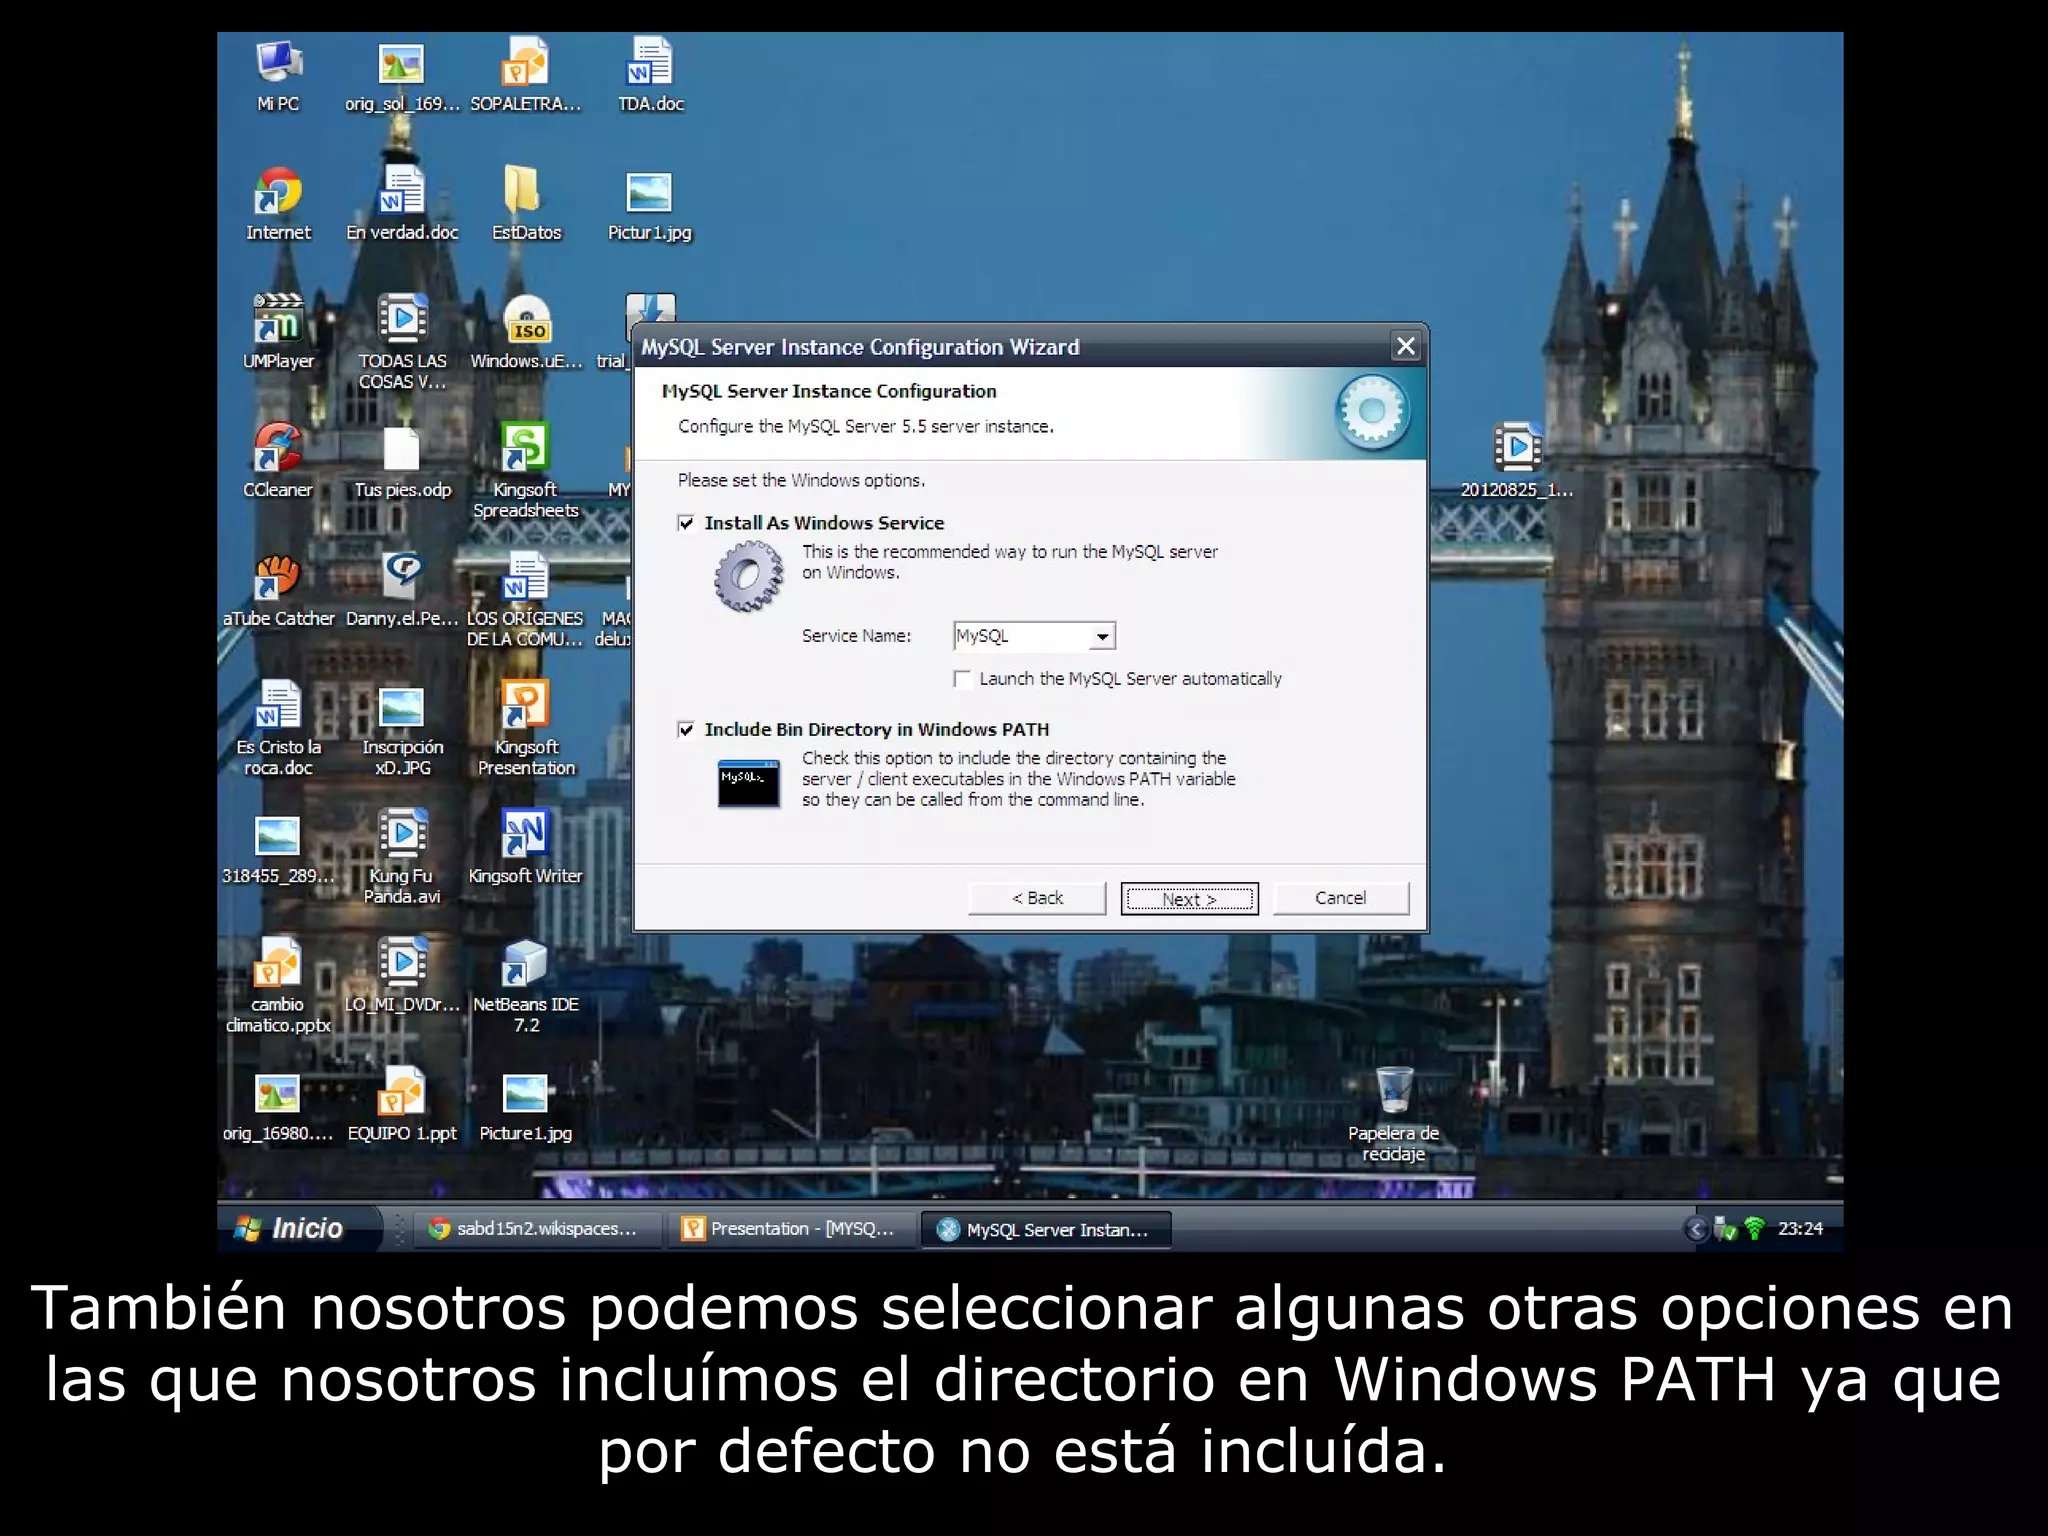Click the Next button in the wizard
This screenshot has width=2048, height=1536.
pos(1189,898)
